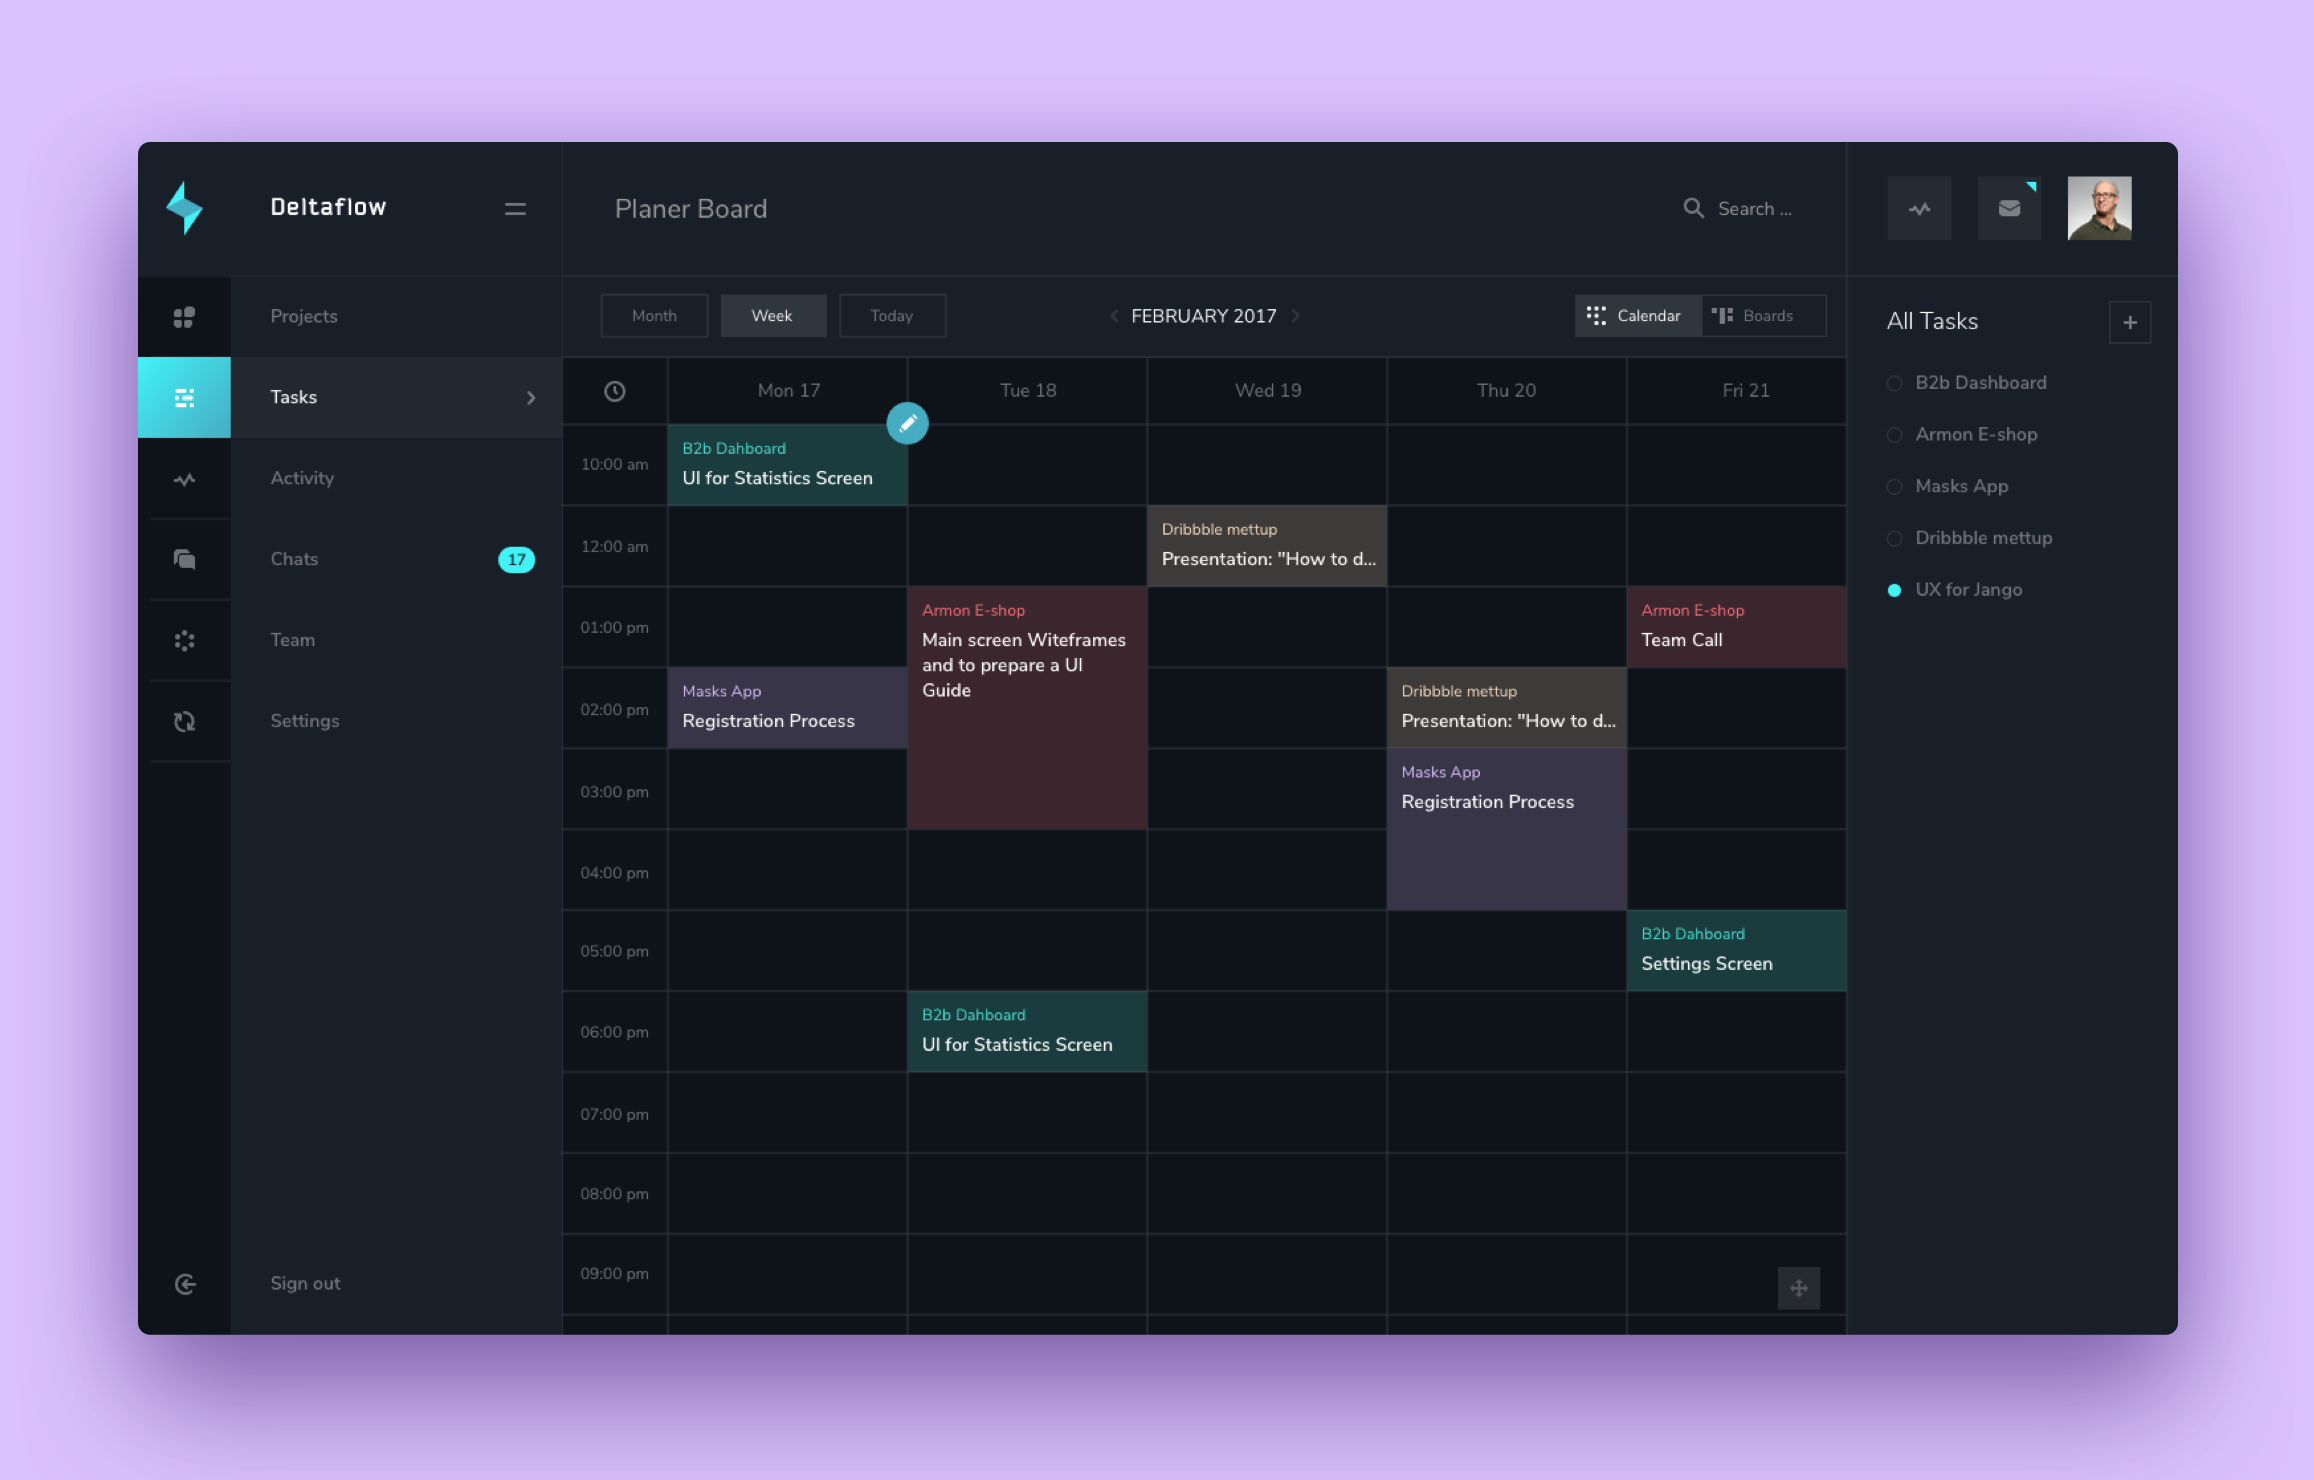The width and height of the screenshot is (2314, 1480).
Task: Click the forward navigation arrow for next week
Action: pyautogui.click(x=1299, y=315)
